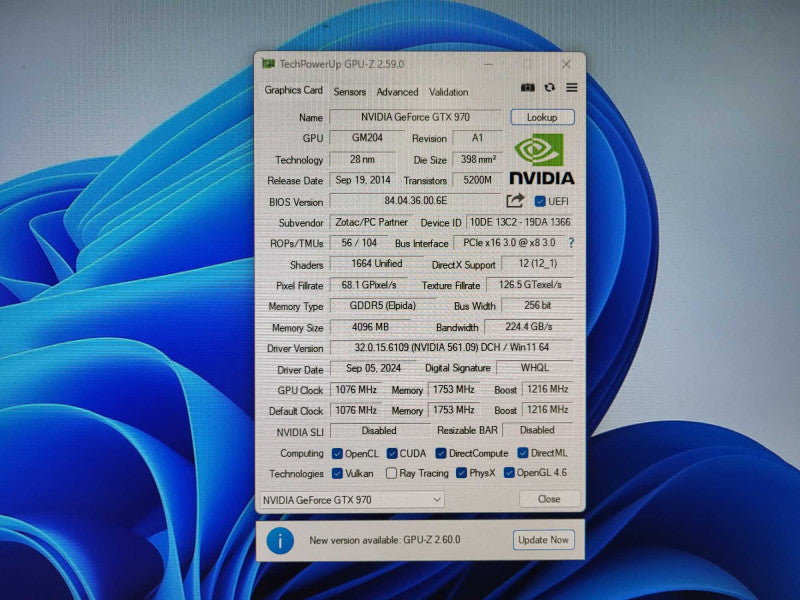
Task: Click the Lookup button
Action: pos(542,117)
